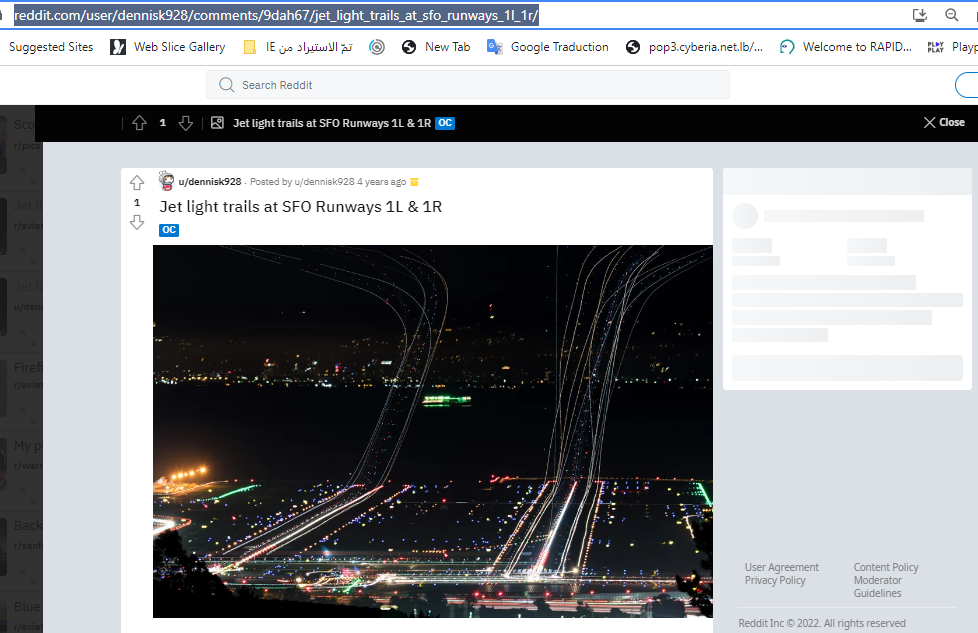
Task: Click the jet light trails photo
Action: pyautogui.click(x=432, y=431)
